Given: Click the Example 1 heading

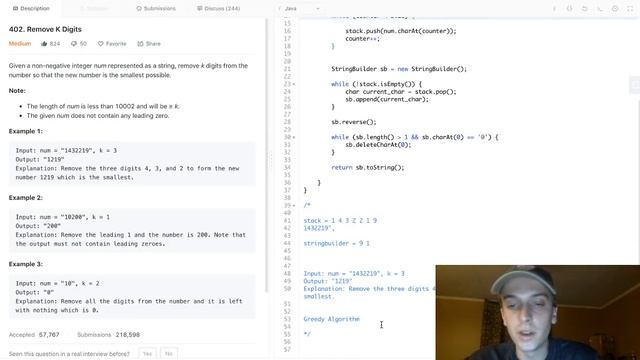Looking at the screenshot, I should click(x=26, y=131).
